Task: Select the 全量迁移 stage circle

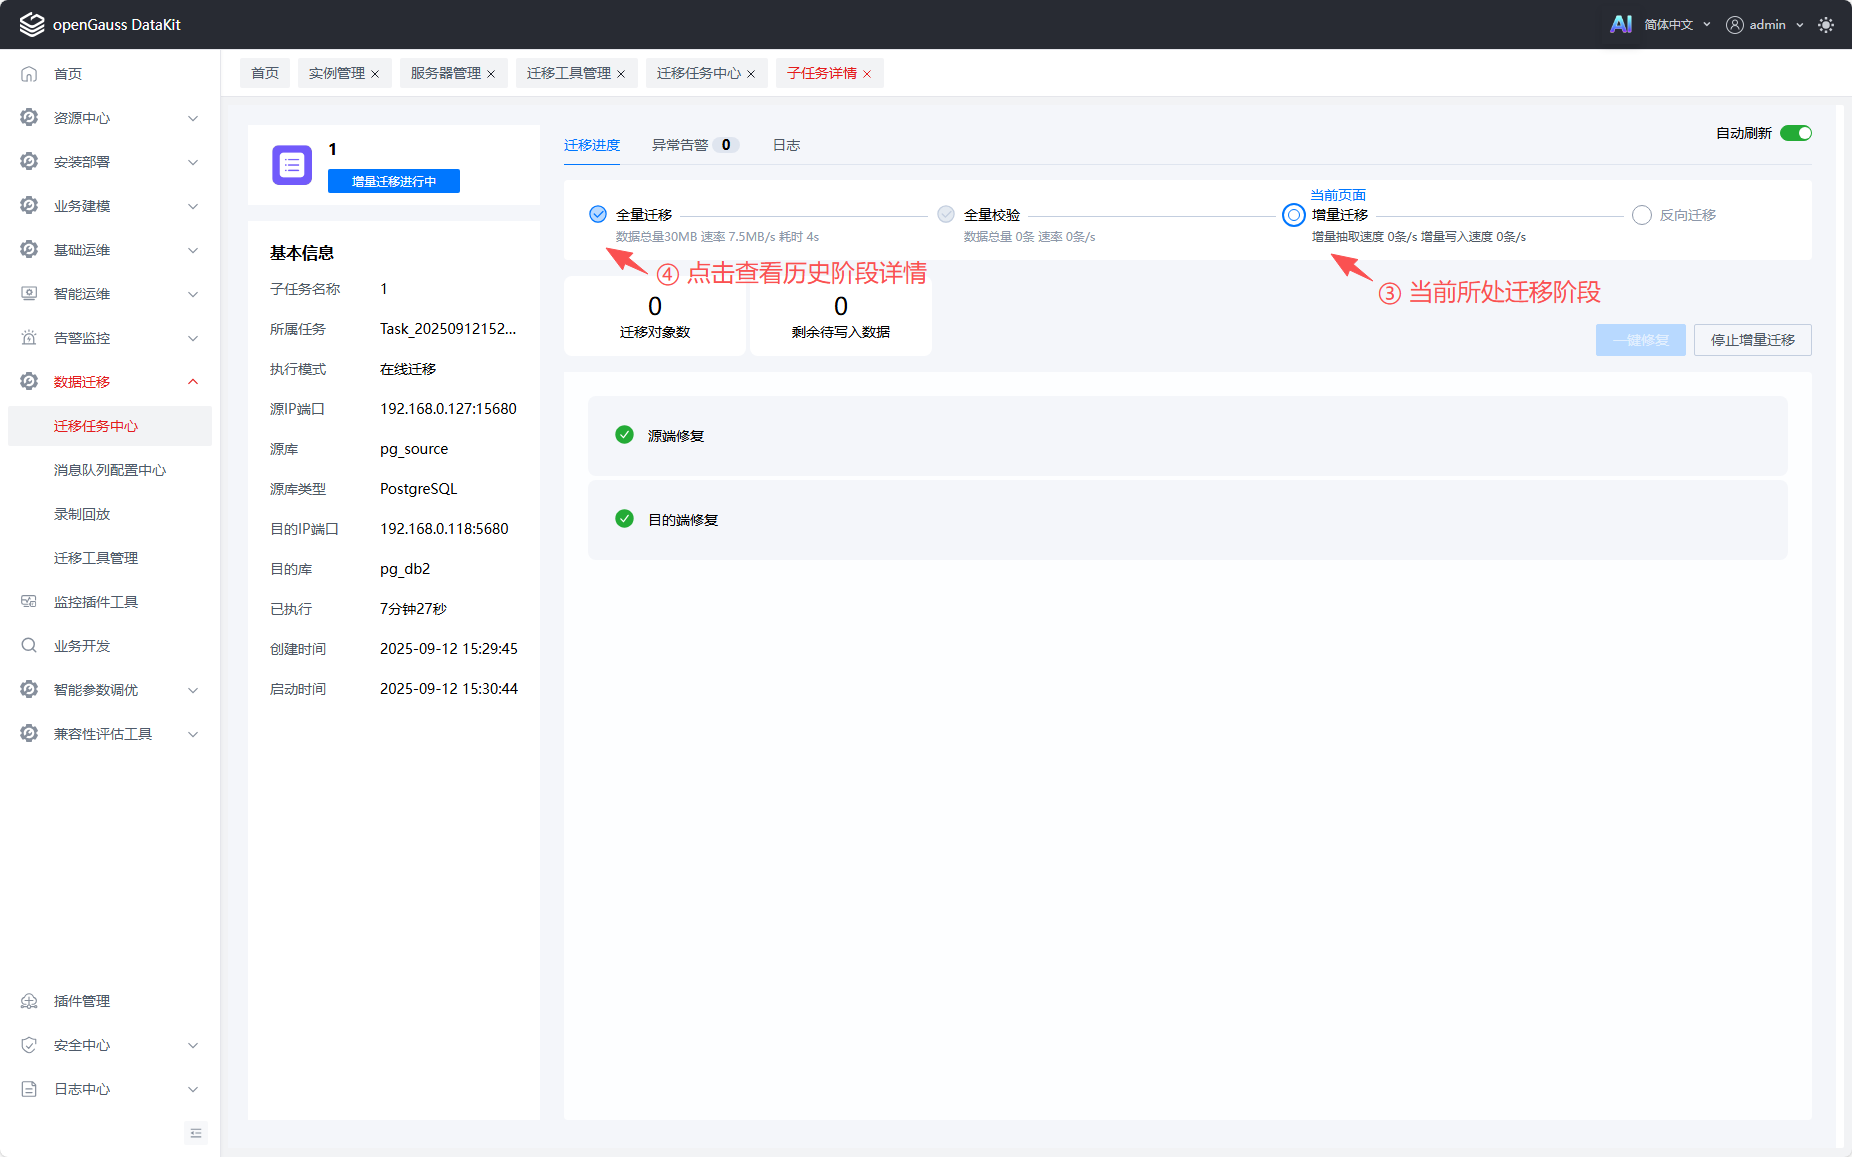Action: click(598, 214)
